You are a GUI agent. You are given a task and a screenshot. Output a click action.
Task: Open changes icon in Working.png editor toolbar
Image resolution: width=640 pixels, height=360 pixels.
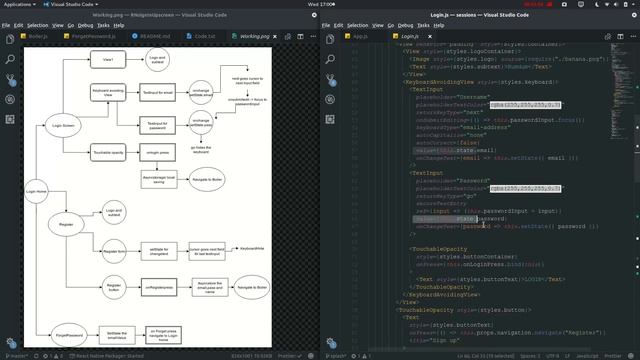coord(288,36)
